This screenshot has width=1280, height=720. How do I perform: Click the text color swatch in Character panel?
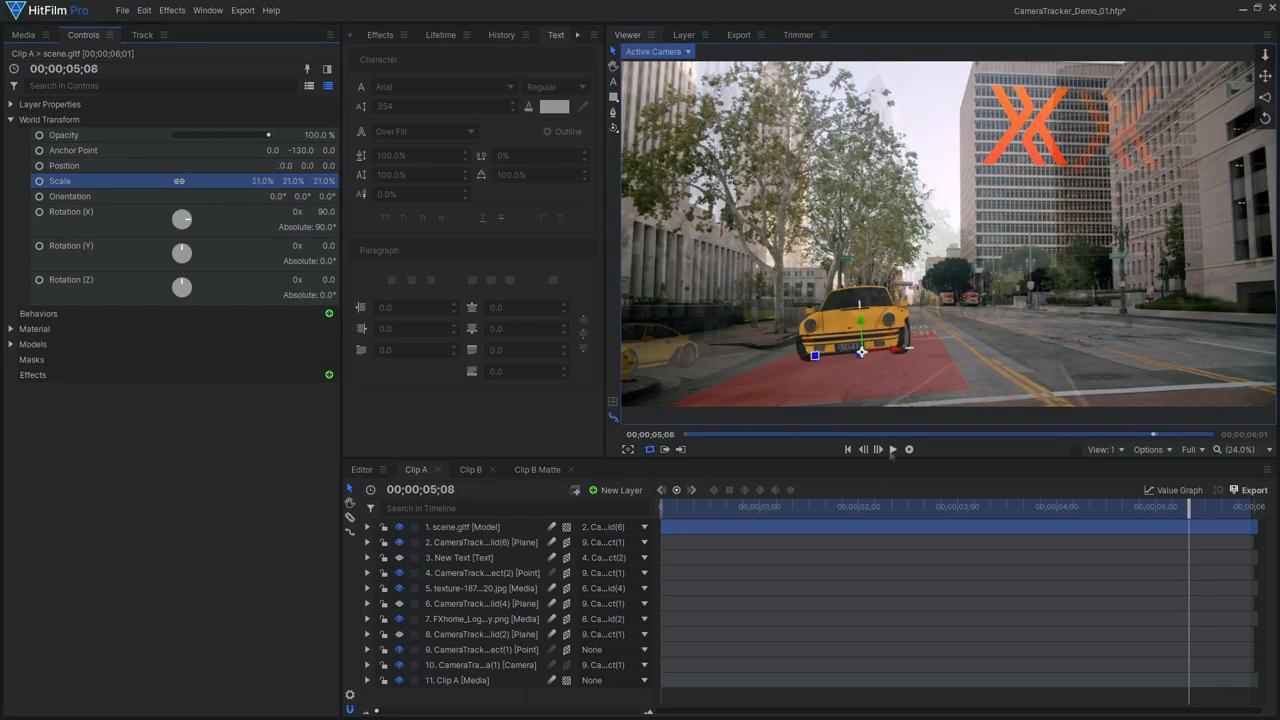point(554,106)
